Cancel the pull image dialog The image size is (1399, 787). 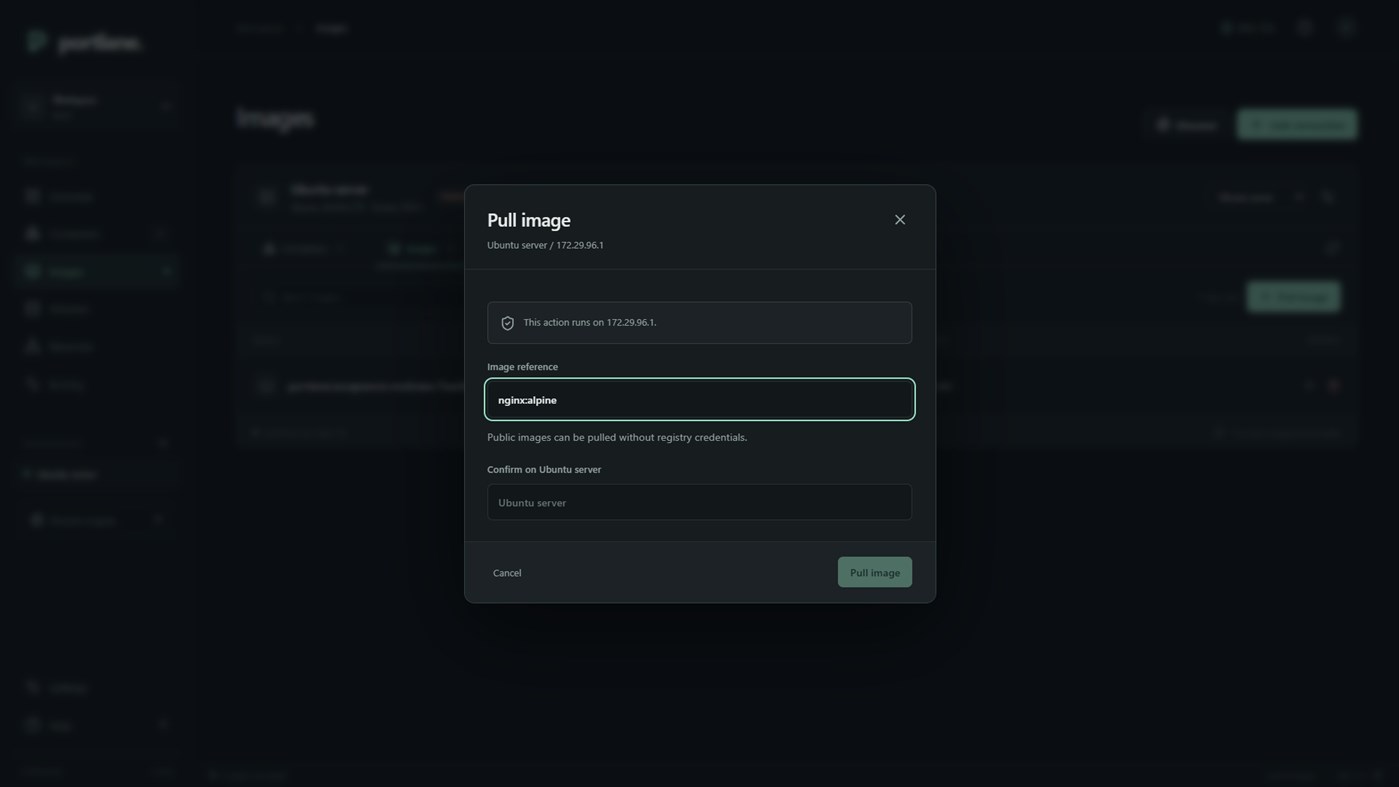tap(507, 573)
